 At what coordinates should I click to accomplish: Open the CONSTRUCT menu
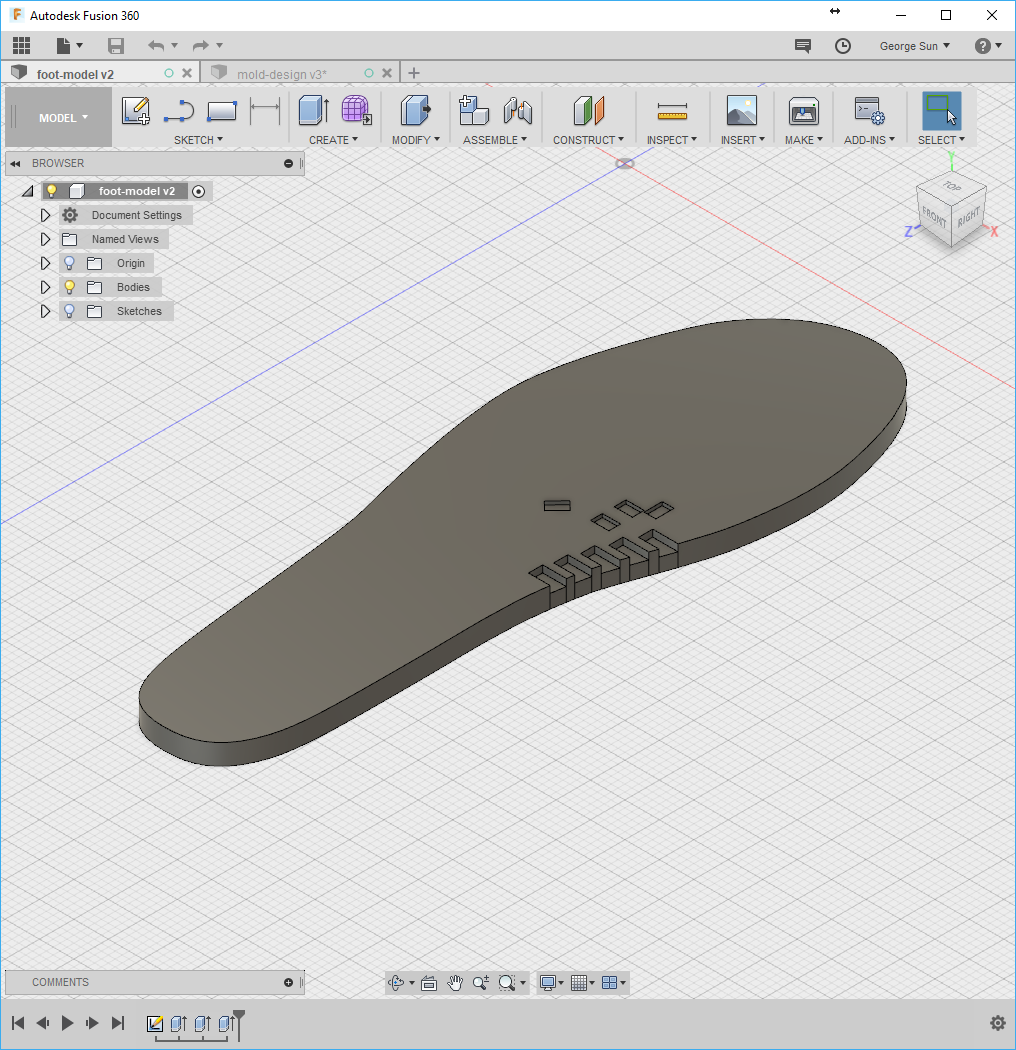pos(588,140)
